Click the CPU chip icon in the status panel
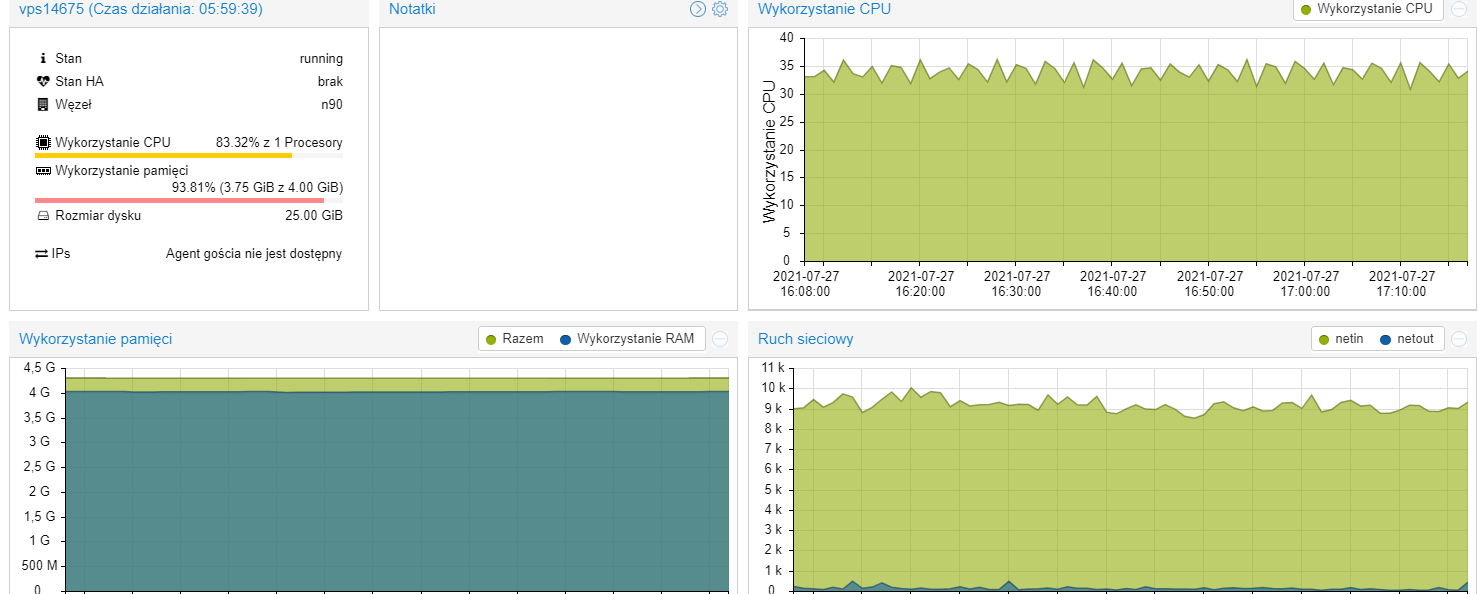This screenshot has height=594, width=1479. coord(43,143)
